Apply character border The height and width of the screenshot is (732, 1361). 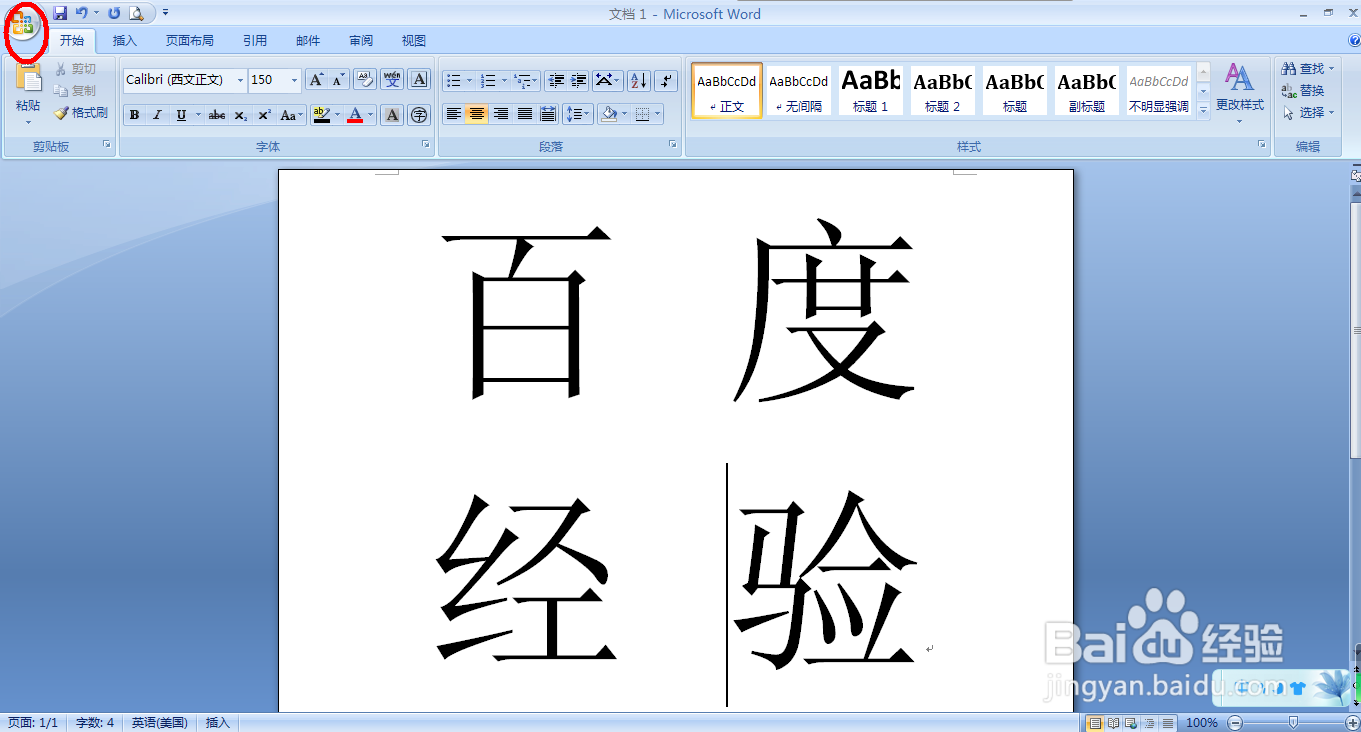(x=419, y=80)
